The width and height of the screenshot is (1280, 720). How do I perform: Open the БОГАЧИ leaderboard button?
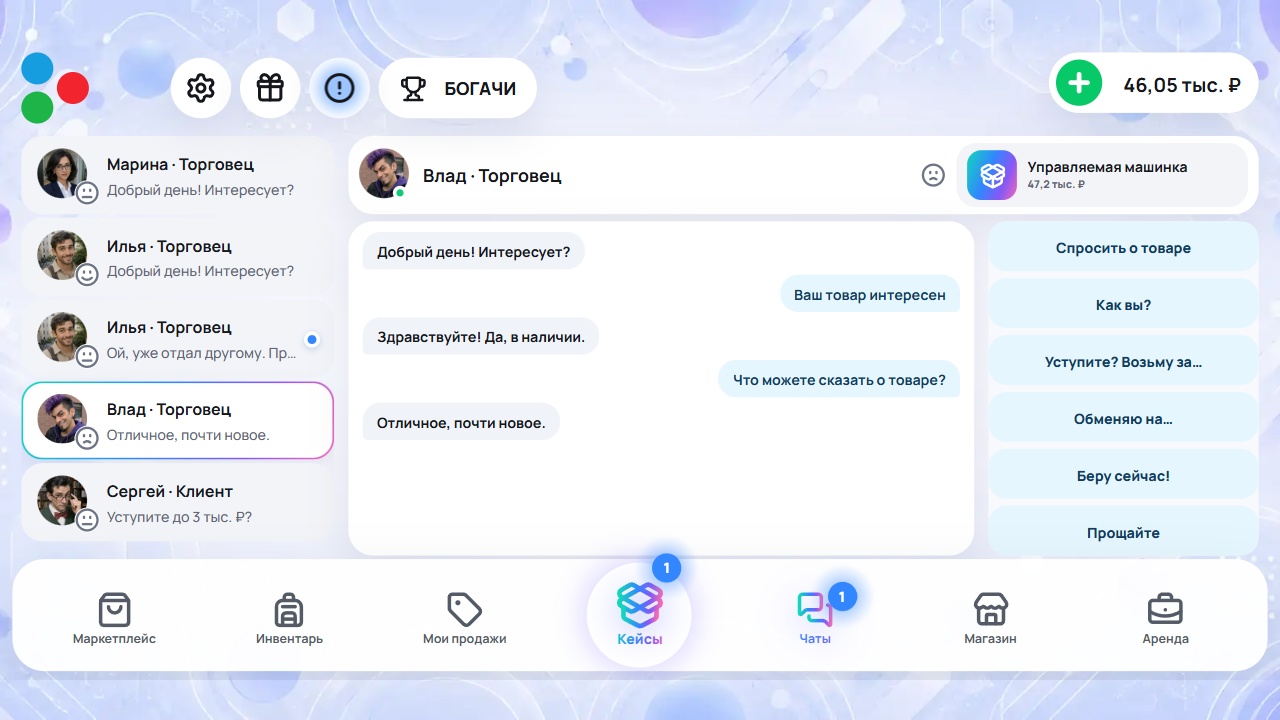(458, 88)
